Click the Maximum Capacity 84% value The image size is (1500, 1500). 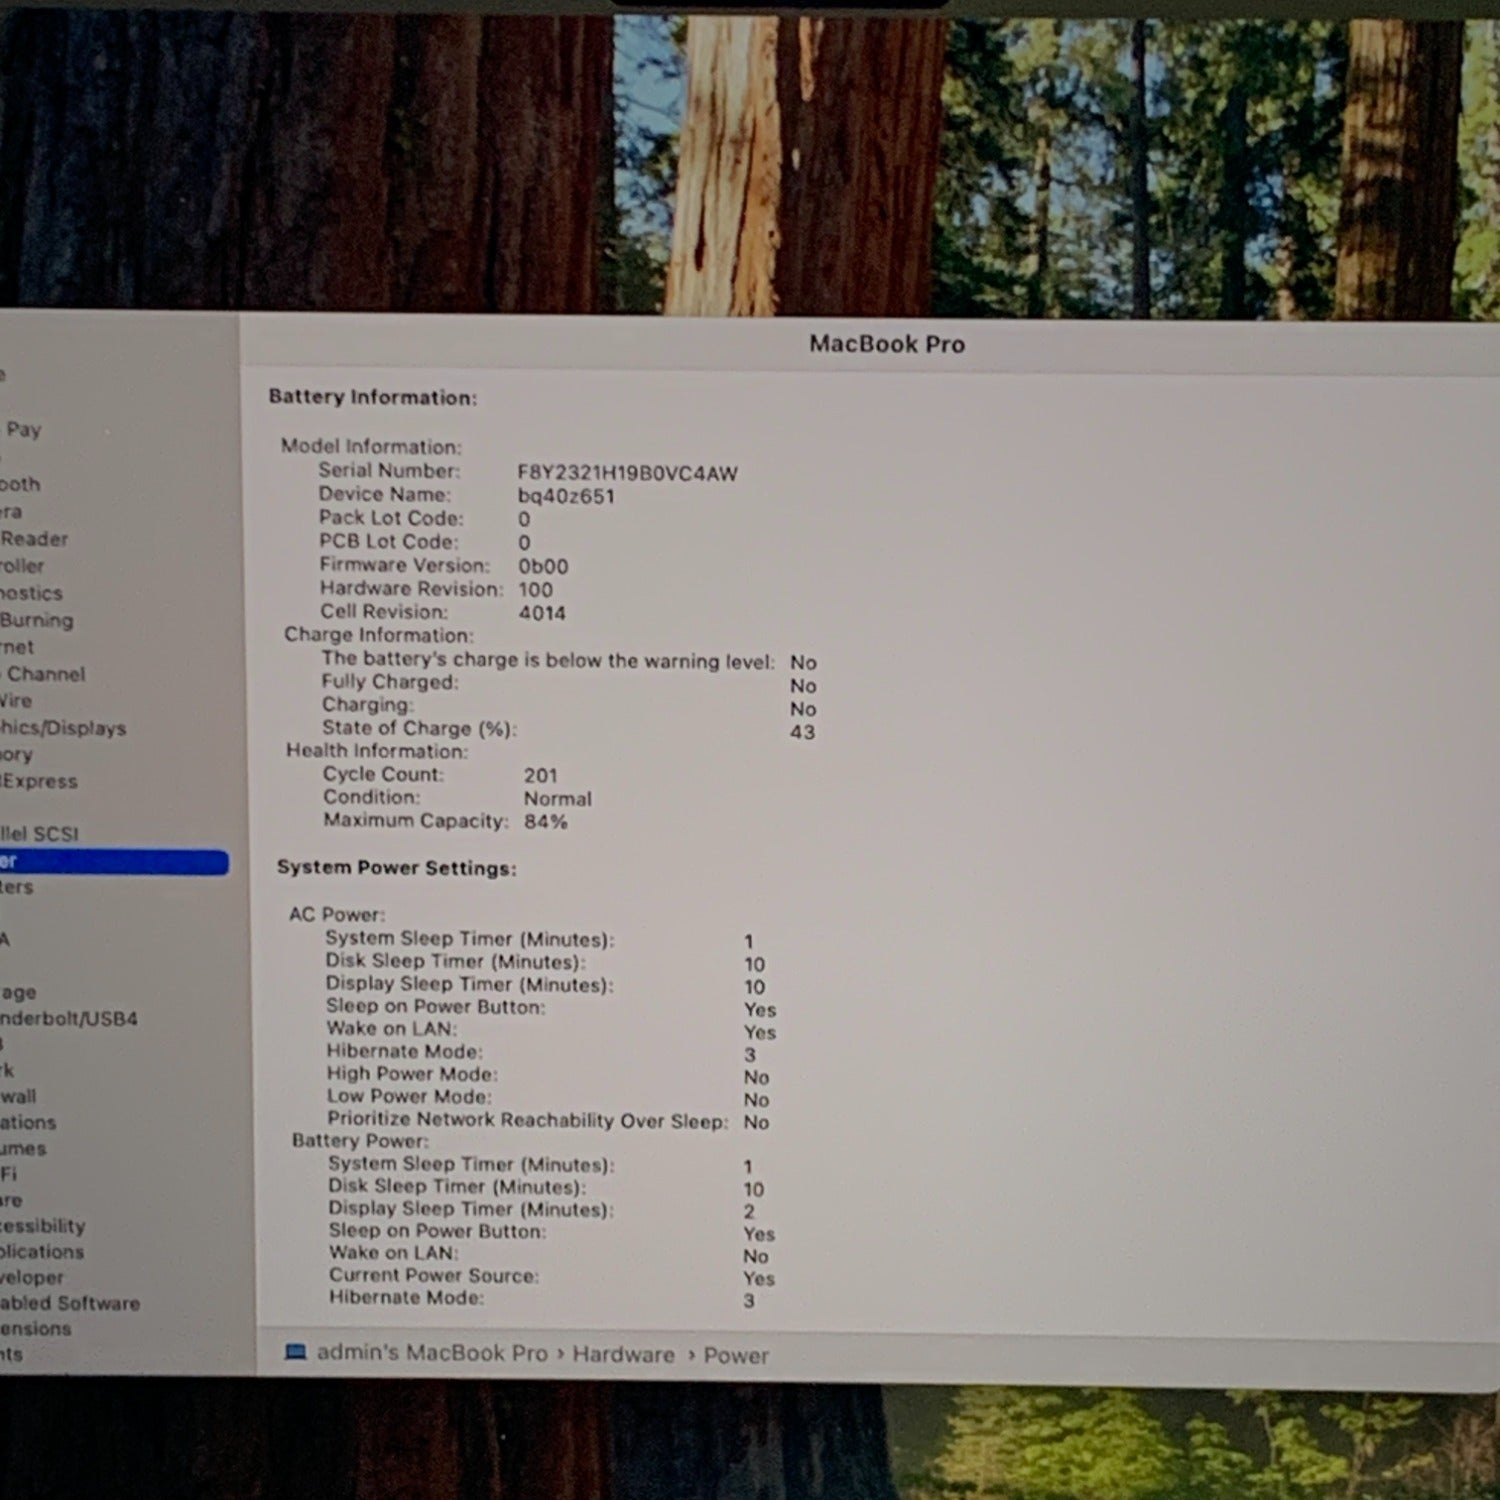[545, 822]
